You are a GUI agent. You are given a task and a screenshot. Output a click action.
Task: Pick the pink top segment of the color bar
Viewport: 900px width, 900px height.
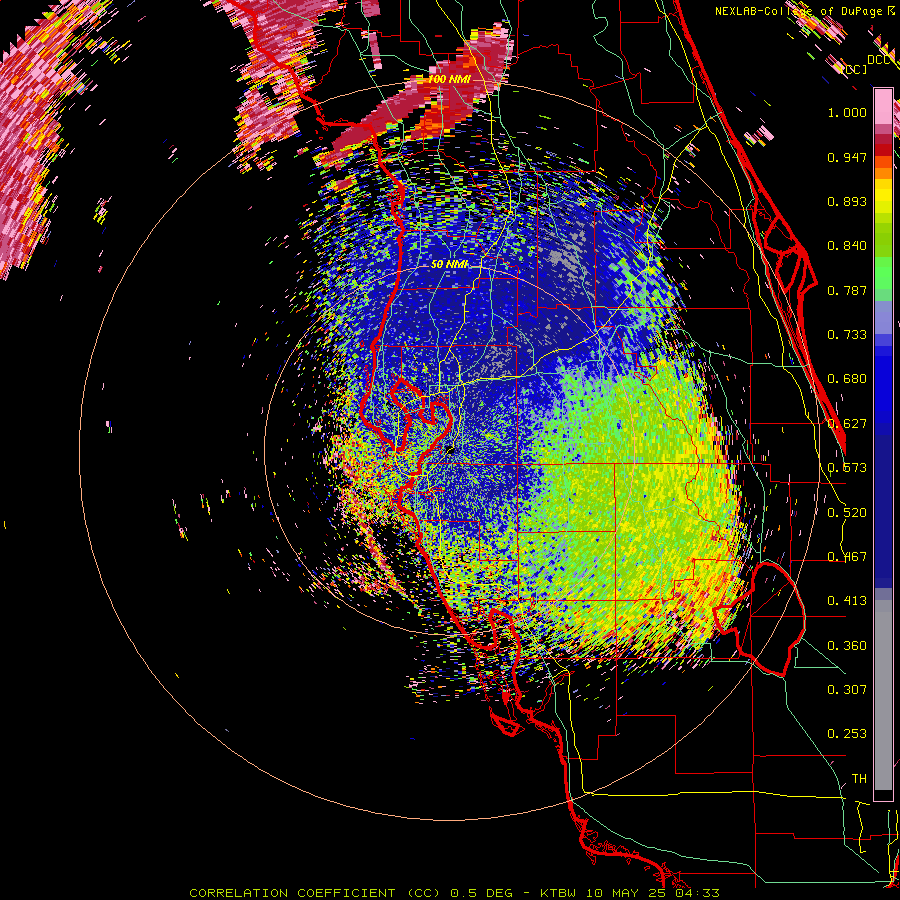pyautogui.click(x=883, y=107)
